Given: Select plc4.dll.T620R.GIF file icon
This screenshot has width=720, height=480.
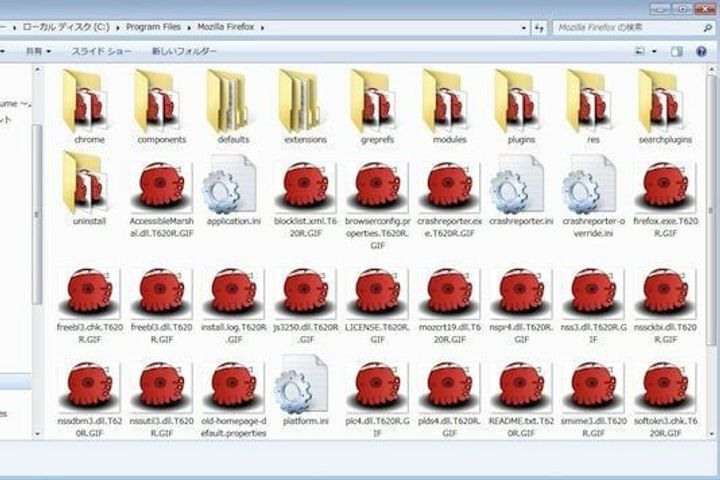Looking at the screenshot, I should (x=377, y=387).
